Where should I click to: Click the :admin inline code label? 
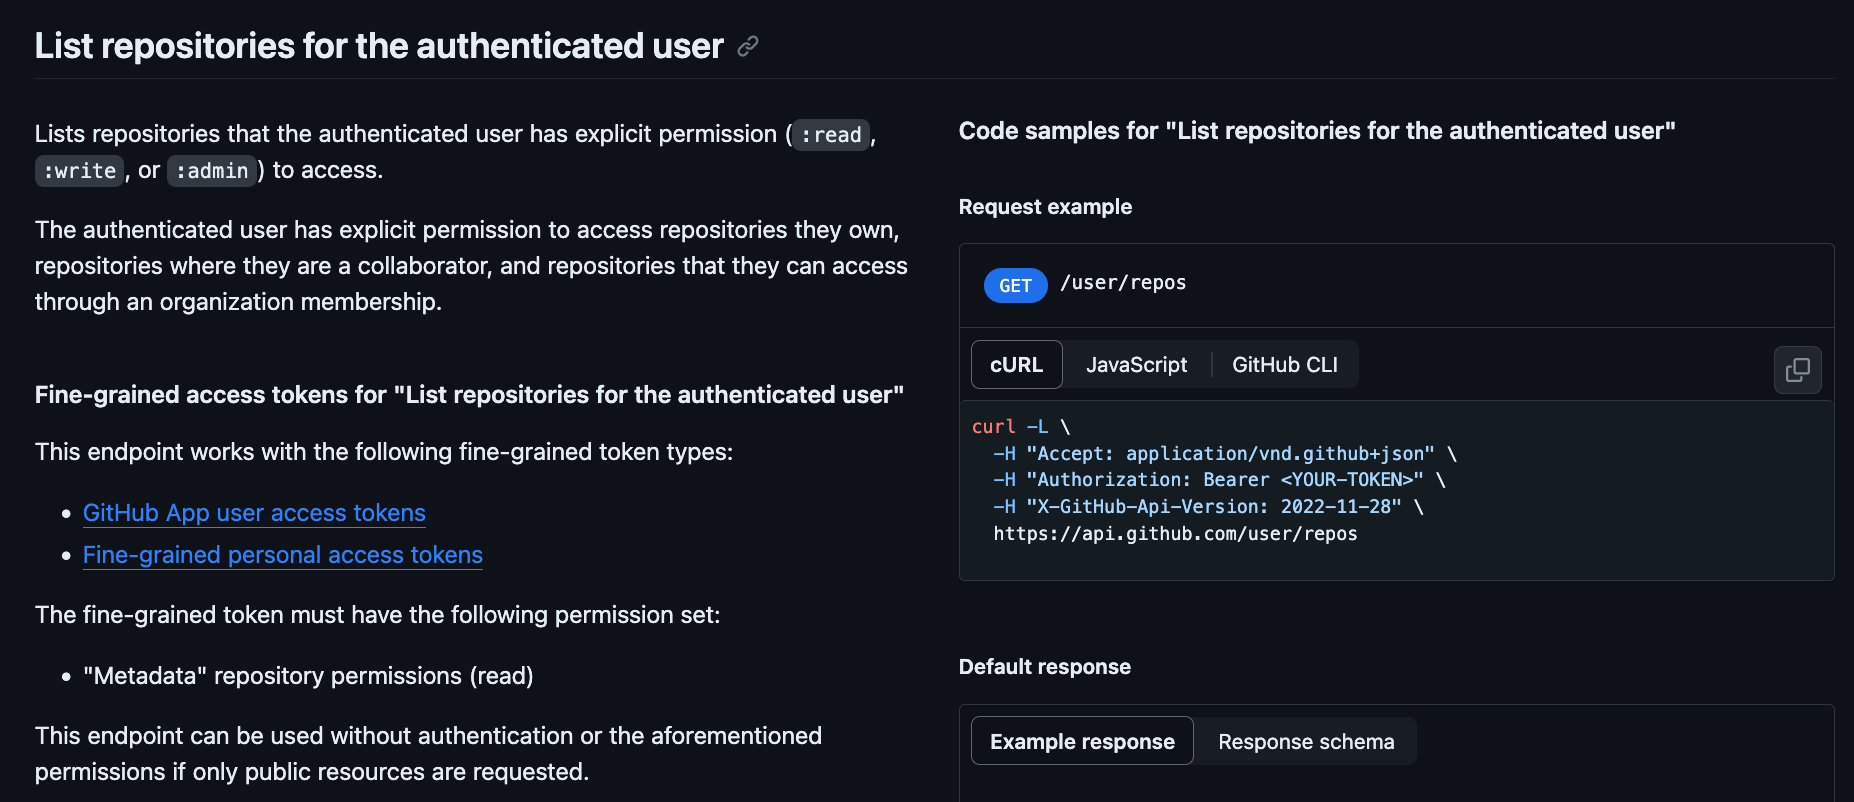212,171
